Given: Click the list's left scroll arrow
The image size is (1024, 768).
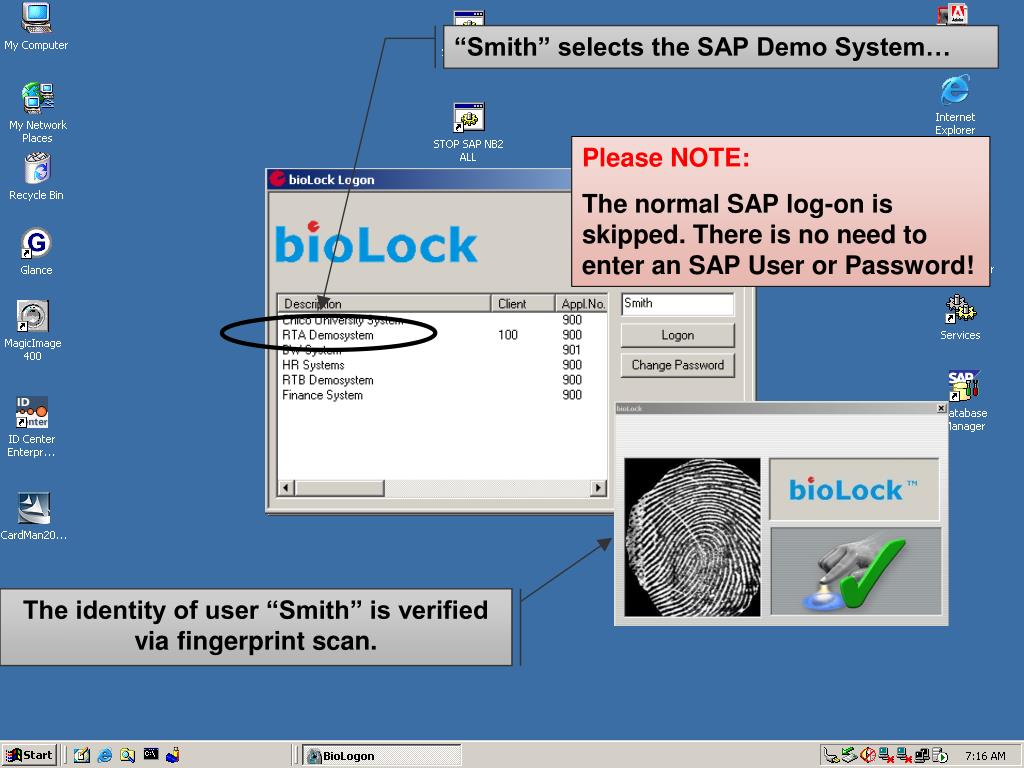Looking at the screenshot, I should [x=286, y=488].
